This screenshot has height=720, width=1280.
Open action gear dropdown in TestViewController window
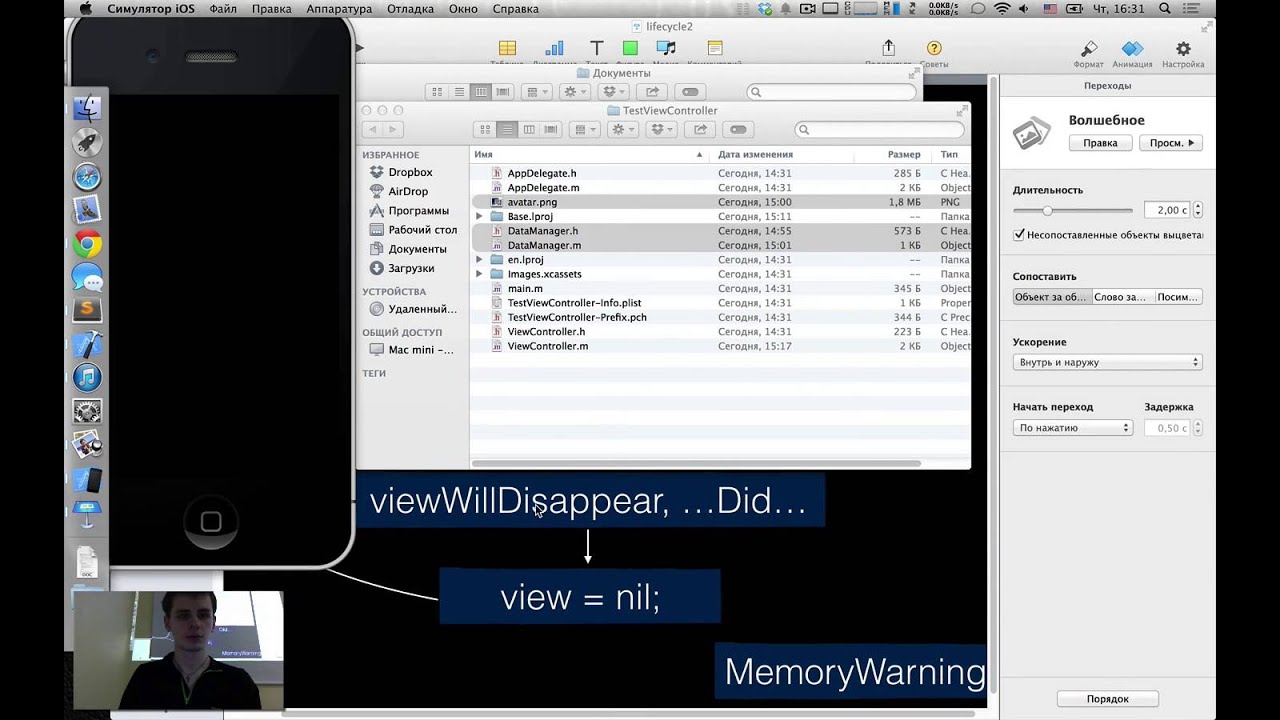click(x=623, y=129)
